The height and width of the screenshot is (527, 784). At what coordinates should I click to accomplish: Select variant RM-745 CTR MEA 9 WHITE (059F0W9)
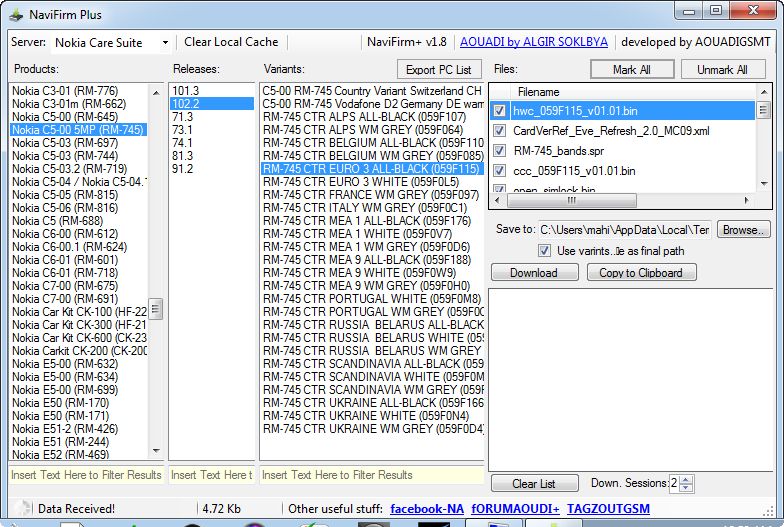[372, 272]
